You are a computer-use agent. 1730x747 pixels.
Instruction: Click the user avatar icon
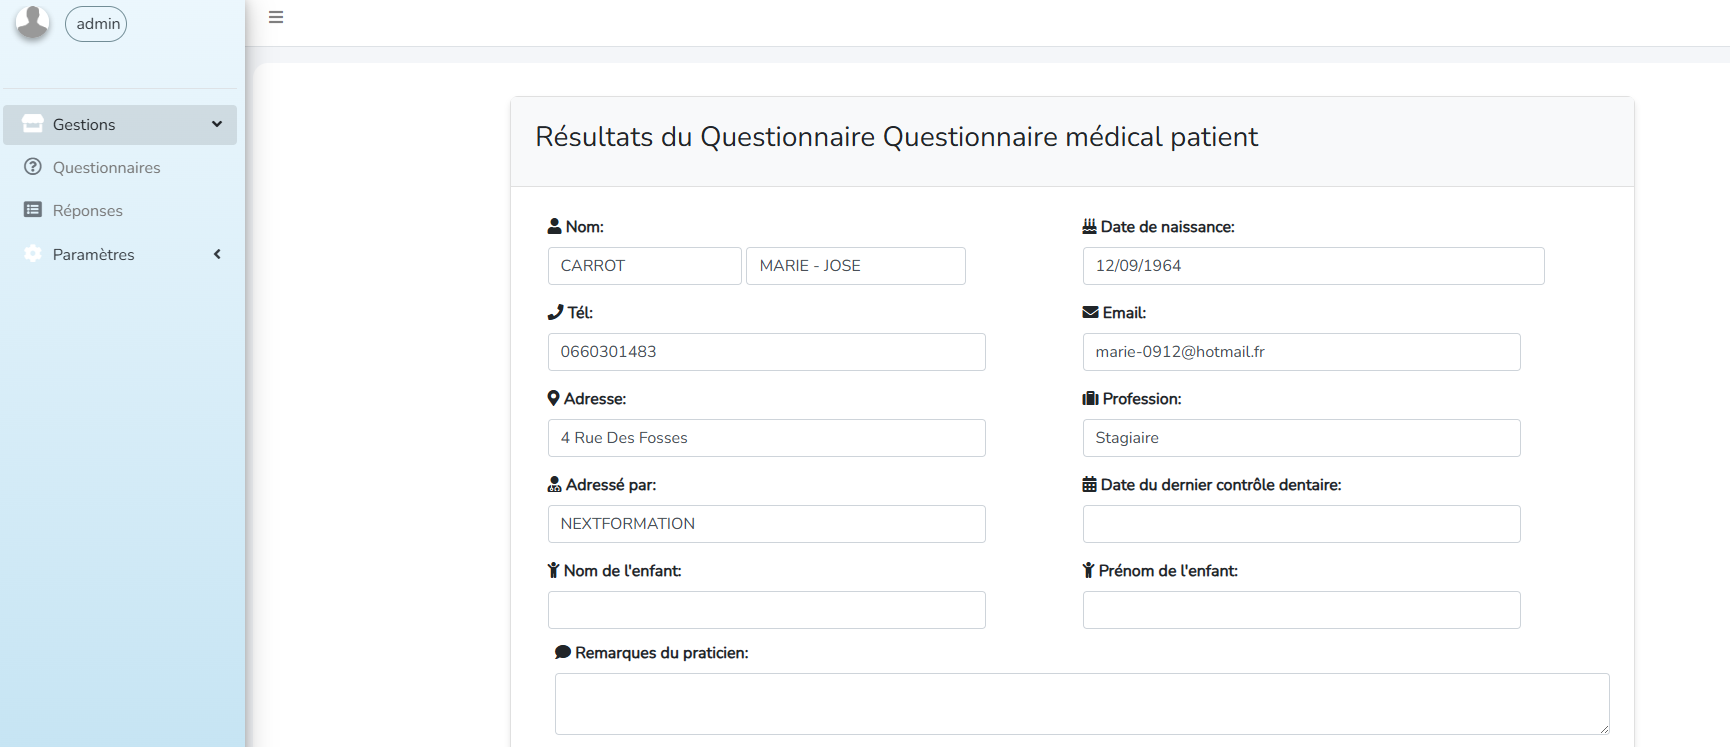pyautogui.click(x=33, y=21)
